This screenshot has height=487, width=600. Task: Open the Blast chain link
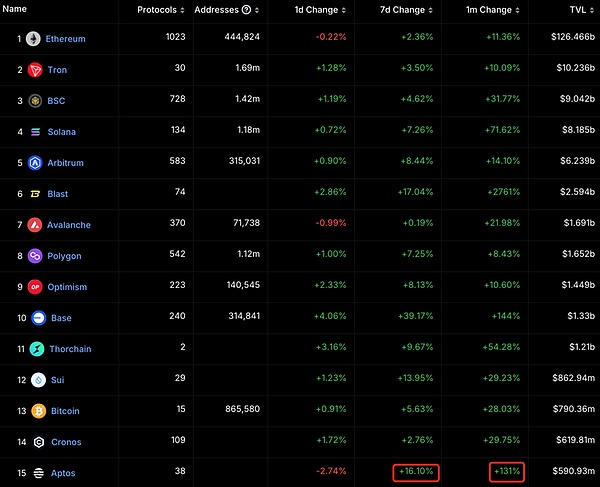[x=58, y=194]
